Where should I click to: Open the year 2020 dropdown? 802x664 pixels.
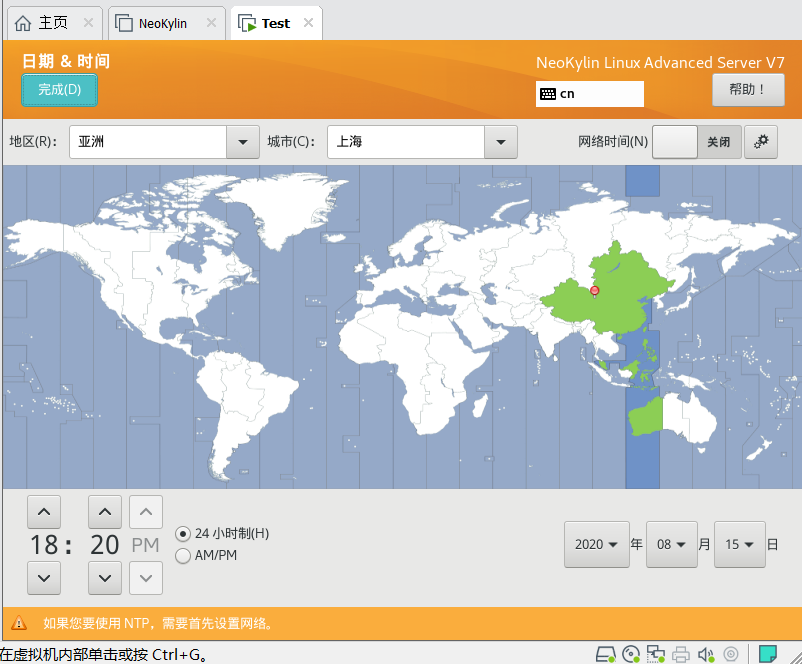pyautogui.click(x=596, y=544)
